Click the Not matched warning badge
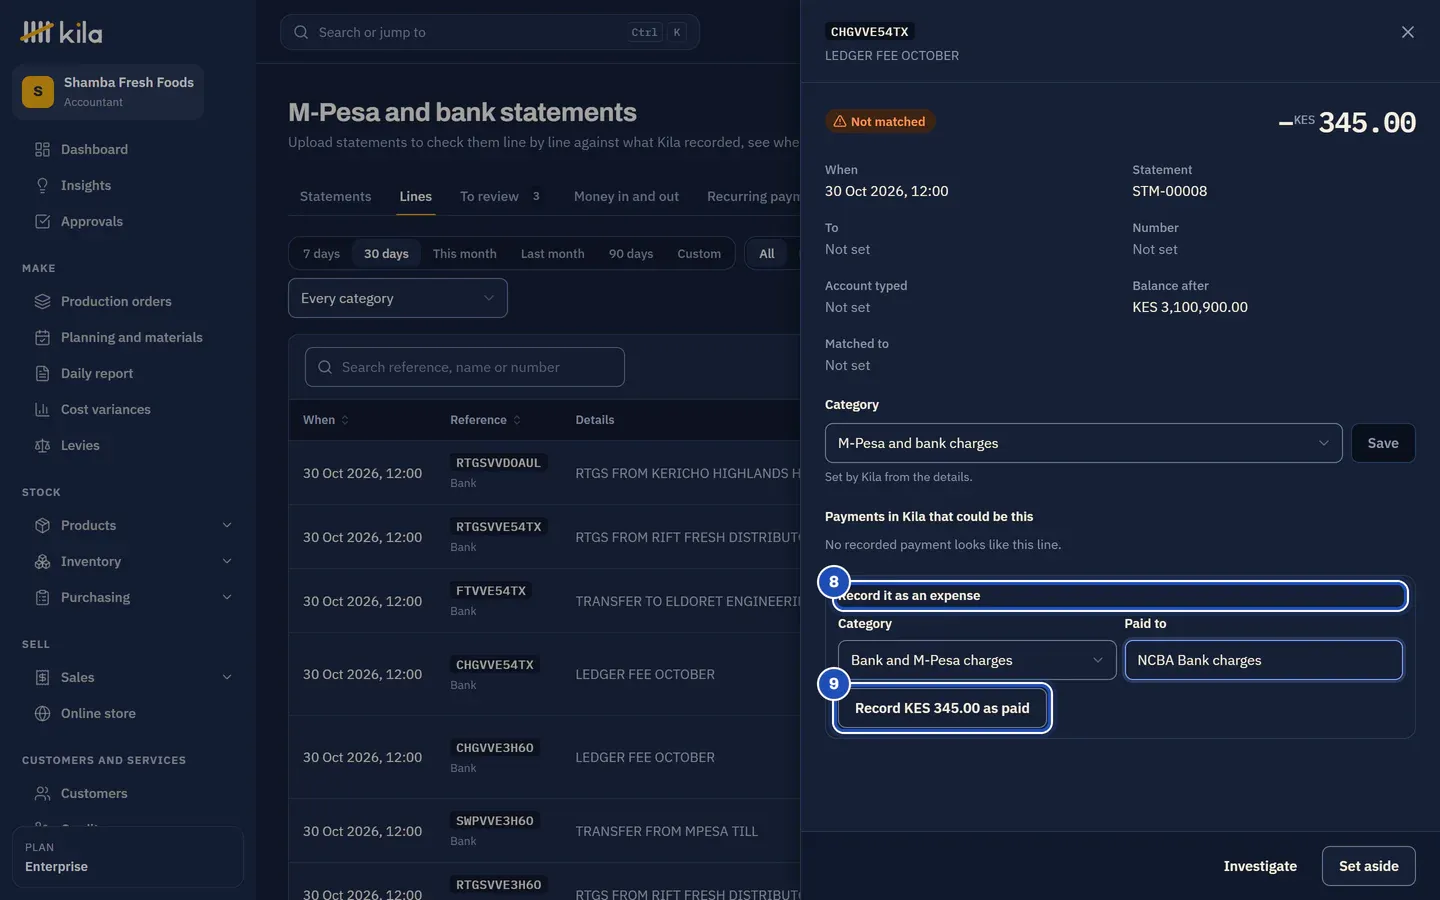This screenshot has height=900, width=1440. pos(880,122)
